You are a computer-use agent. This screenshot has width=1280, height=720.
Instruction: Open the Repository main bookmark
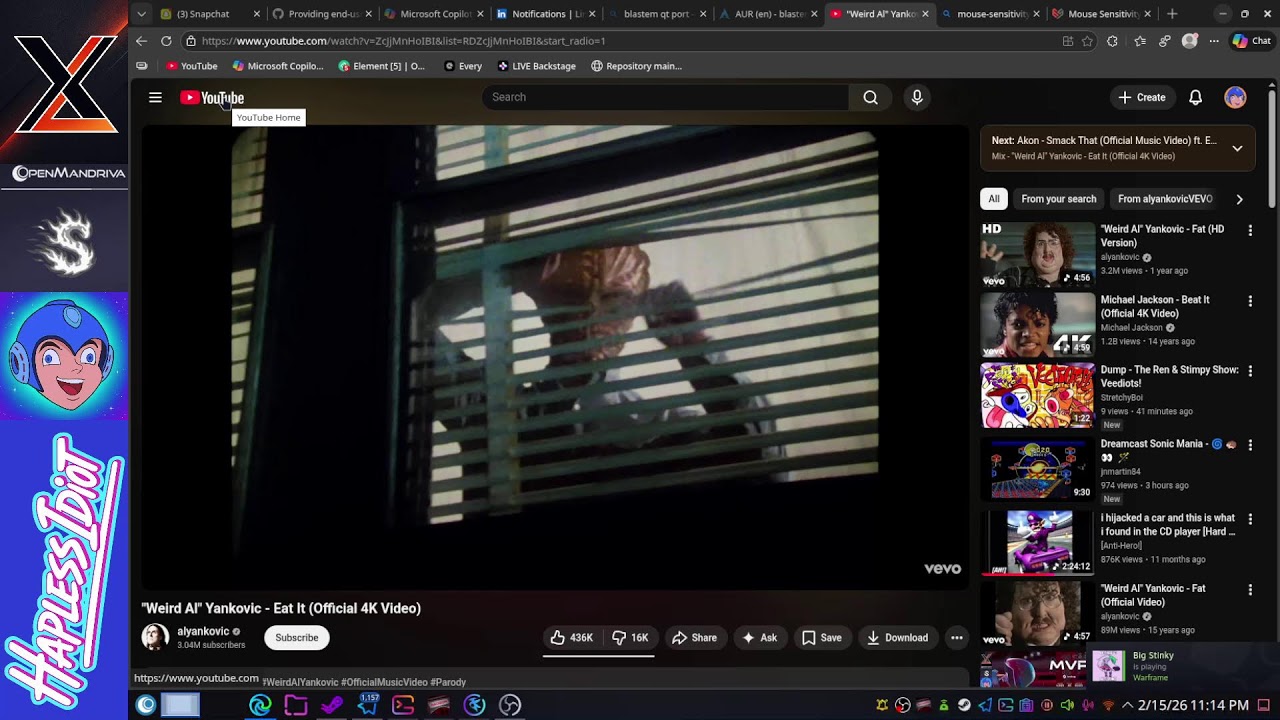point(636,66)
